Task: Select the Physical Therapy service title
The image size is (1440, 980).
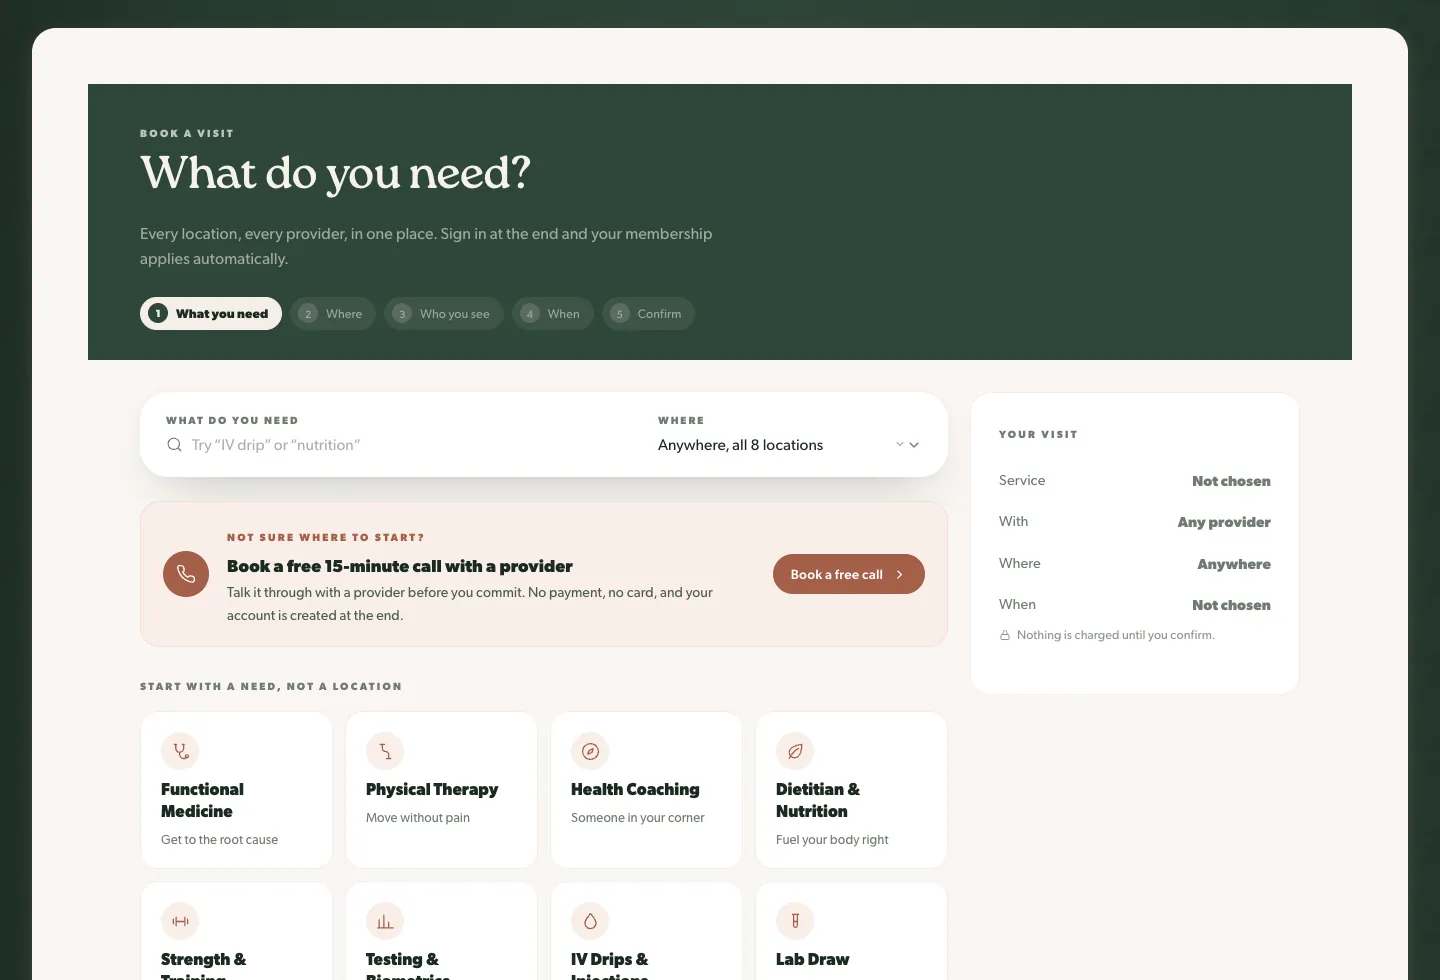Action: tap(432, 789)
